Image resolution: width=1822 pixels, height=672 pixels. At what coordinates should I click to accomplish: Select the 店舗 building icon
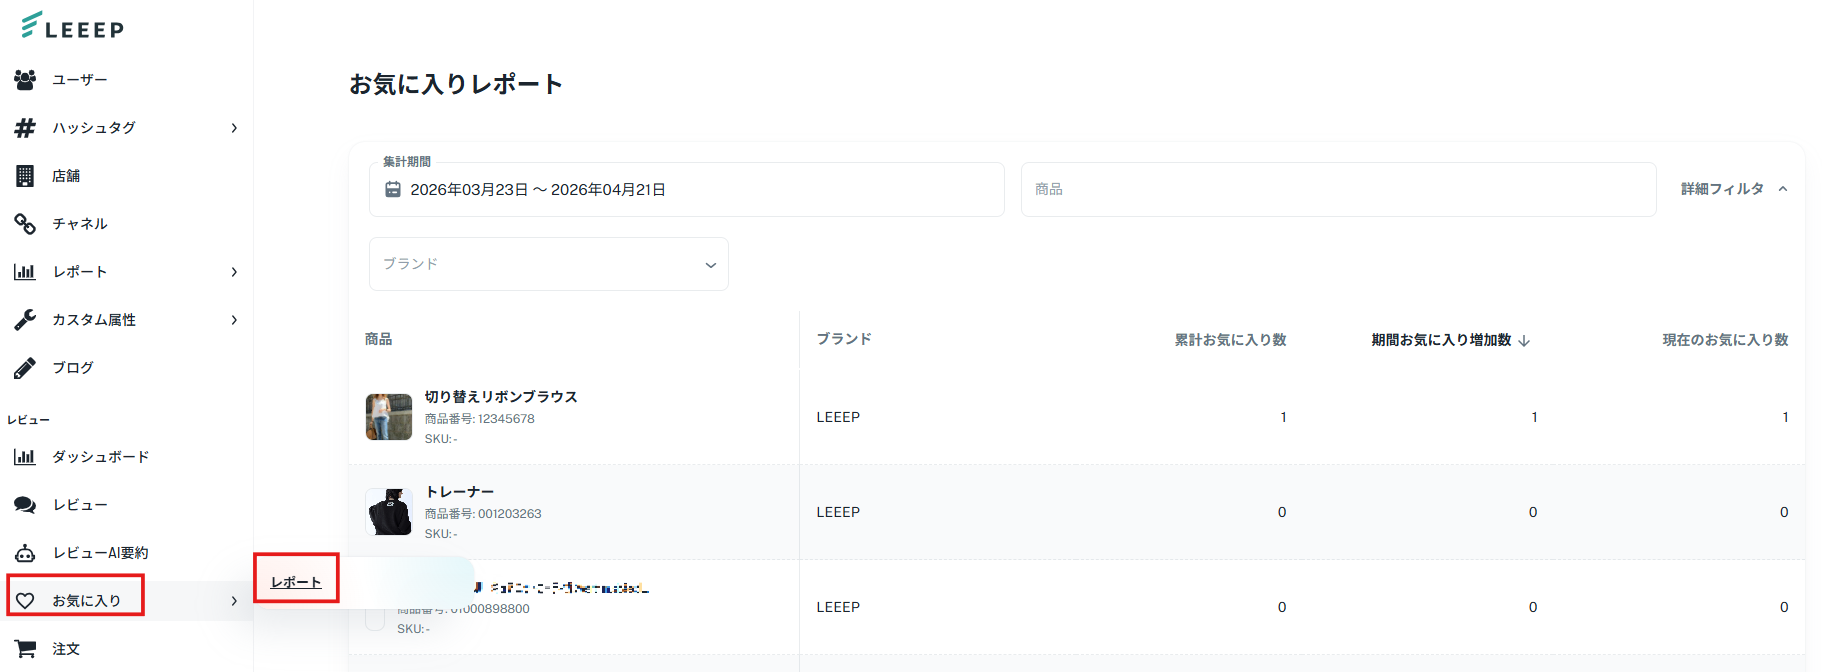point(25,175)
